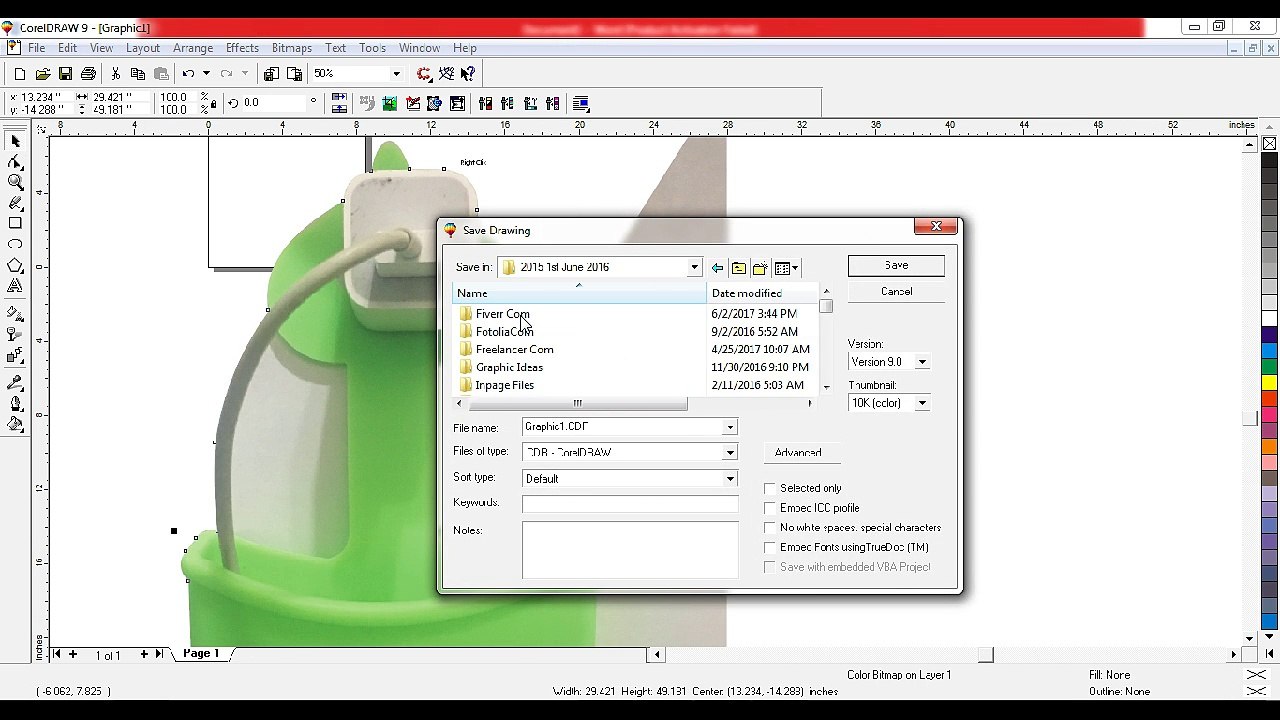Click the create new folder icon

click(760, 268)
